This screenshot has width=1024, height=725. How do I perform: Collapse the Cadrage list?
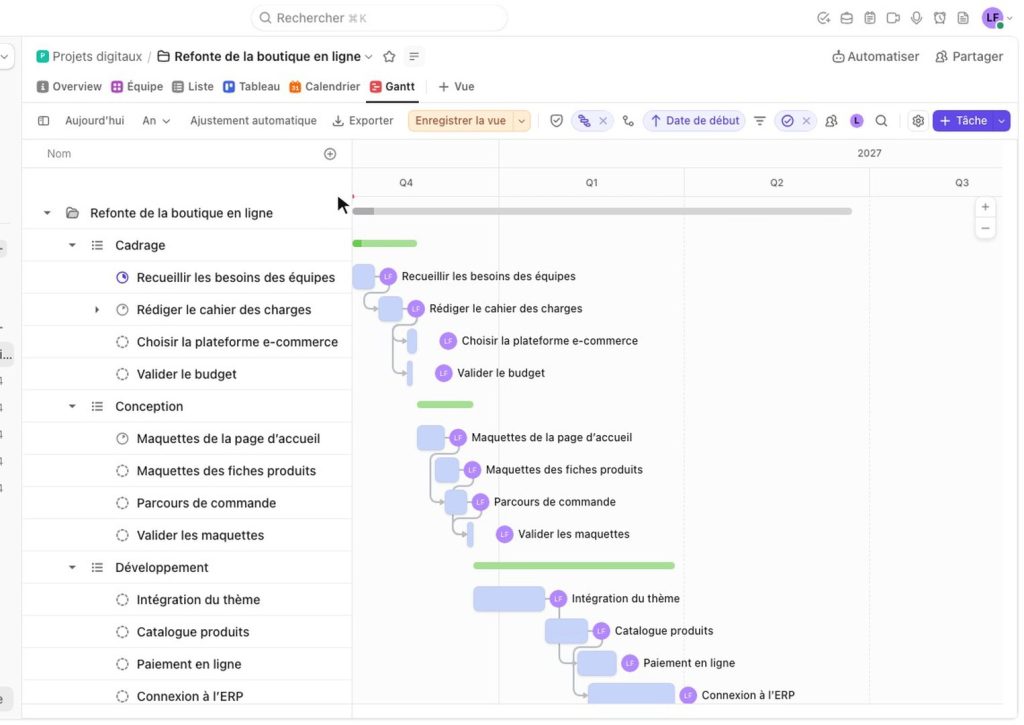pos(72,246)
